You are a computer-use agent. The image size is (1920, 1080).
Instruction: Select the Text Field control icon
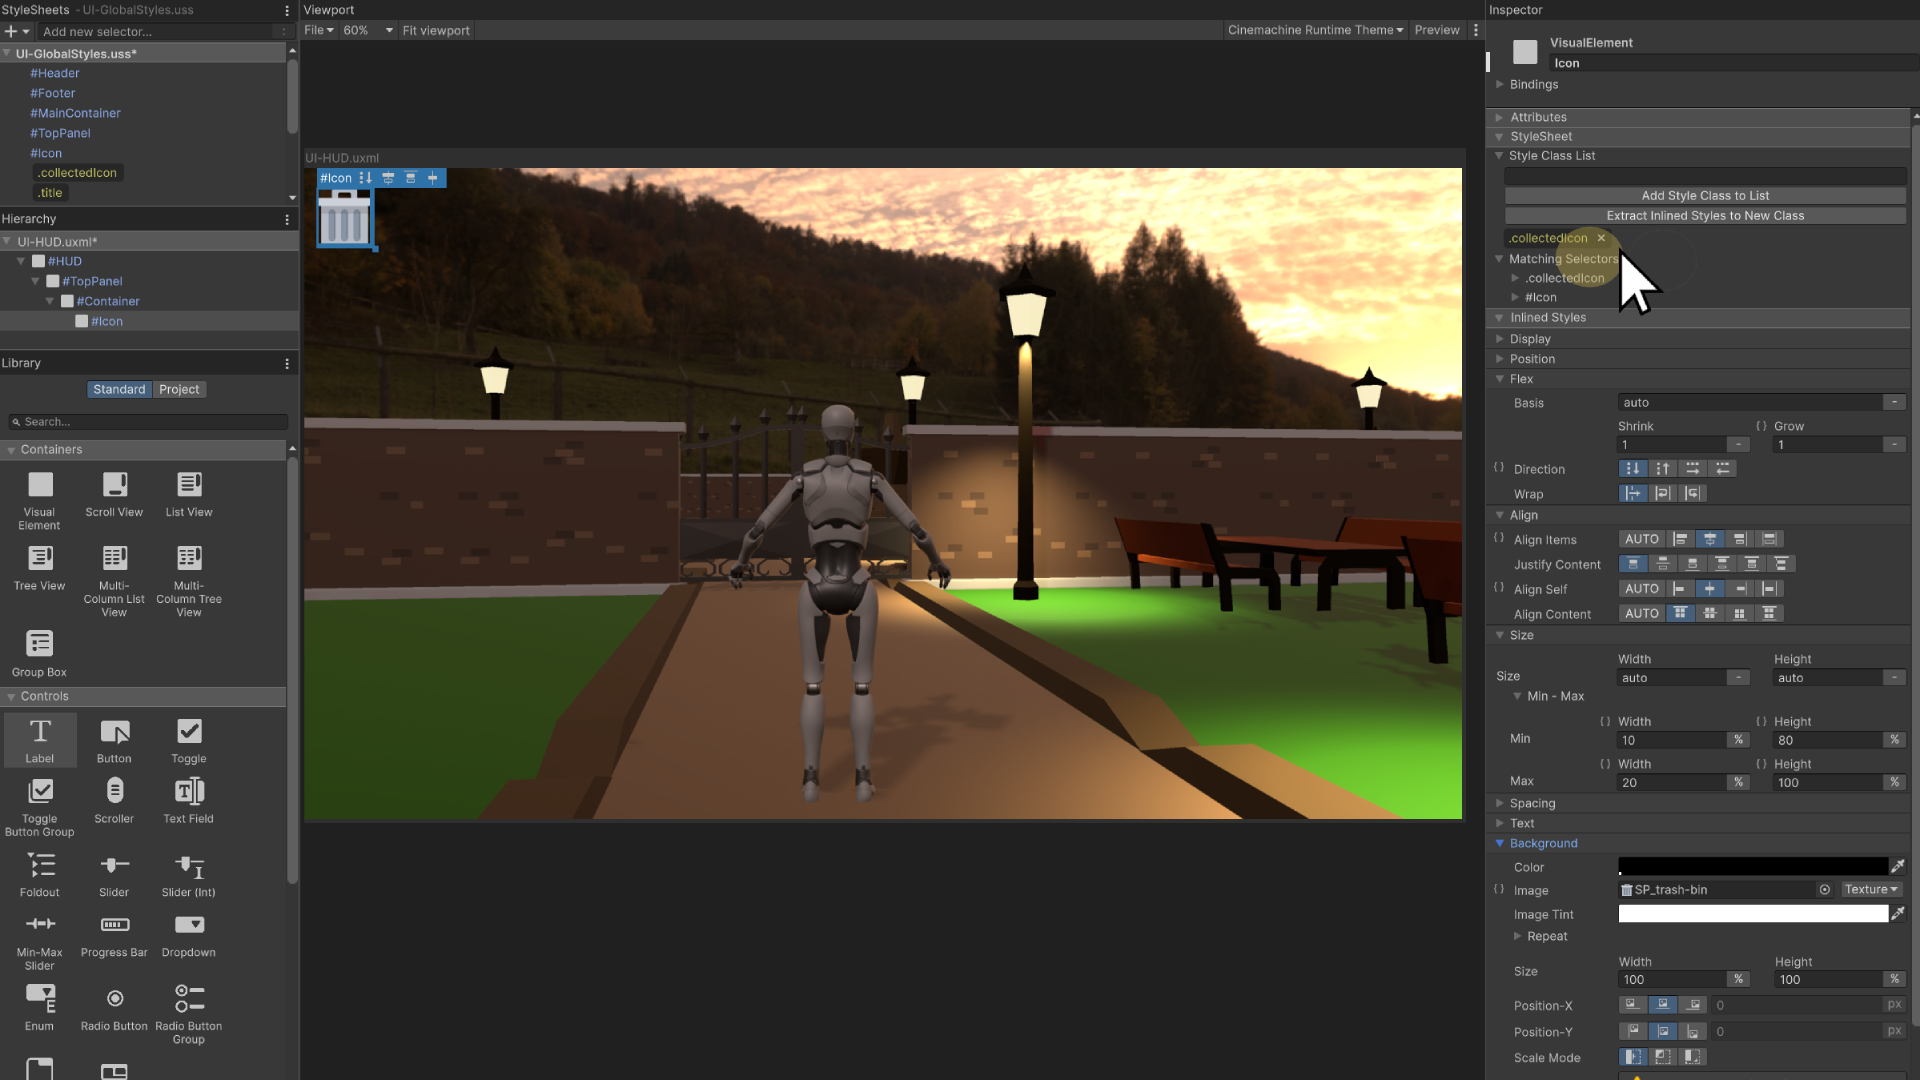point(189,792)
